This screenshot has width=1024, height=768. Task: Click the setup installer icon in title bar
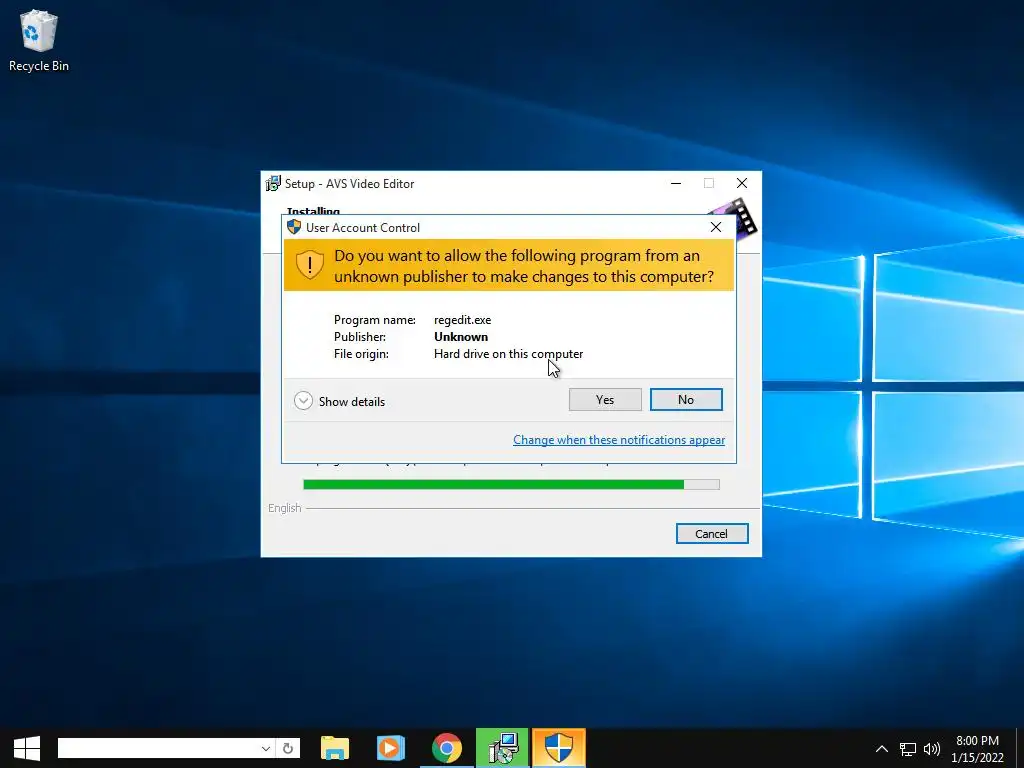(x=273, y=184)
